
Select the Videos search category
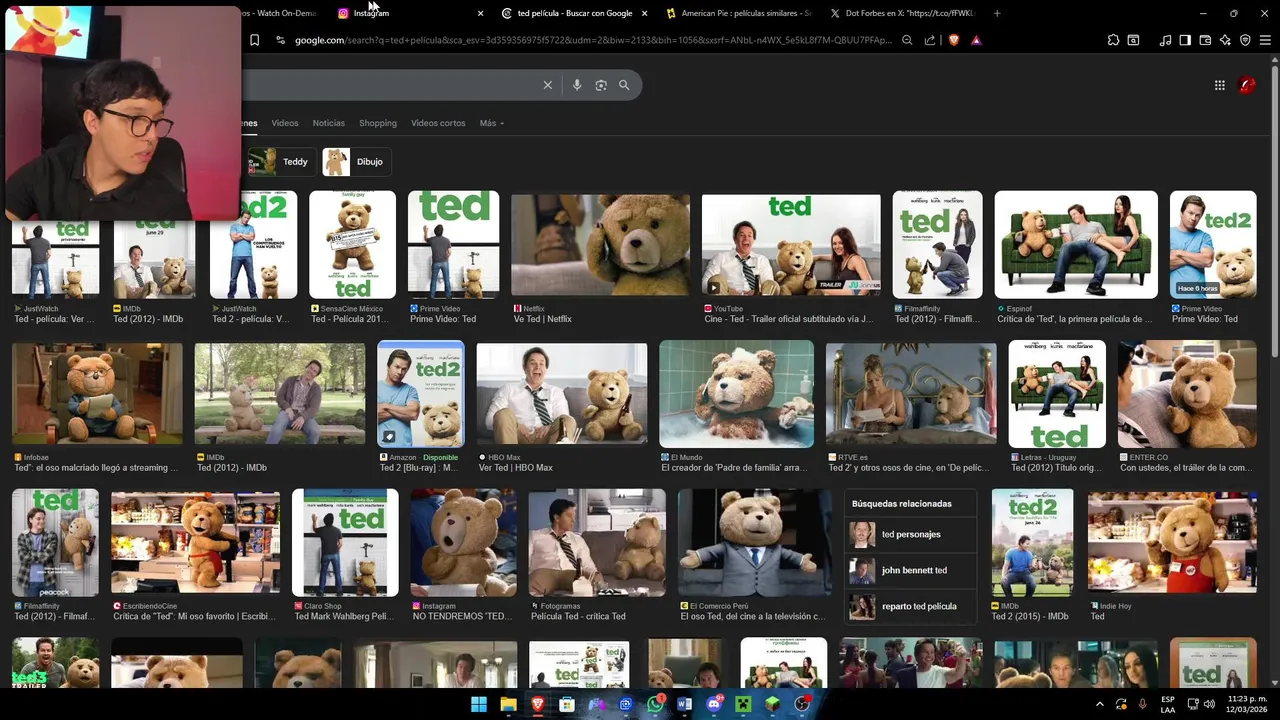285,123
